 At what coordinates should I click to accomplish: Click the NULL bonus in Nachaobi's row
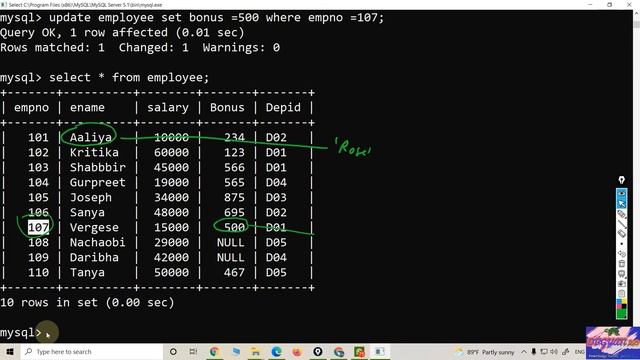point(231,243)
